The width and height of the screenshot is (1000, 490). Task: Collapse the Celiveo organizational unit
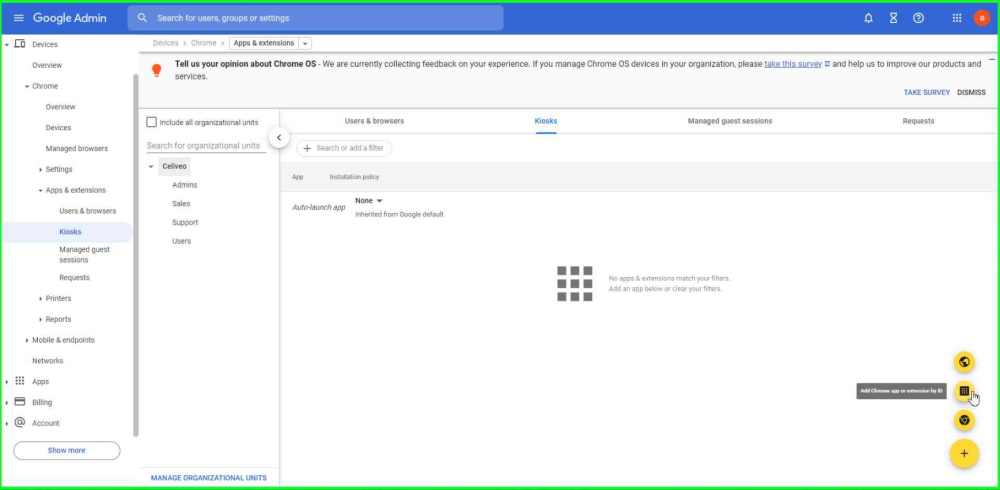151,167
